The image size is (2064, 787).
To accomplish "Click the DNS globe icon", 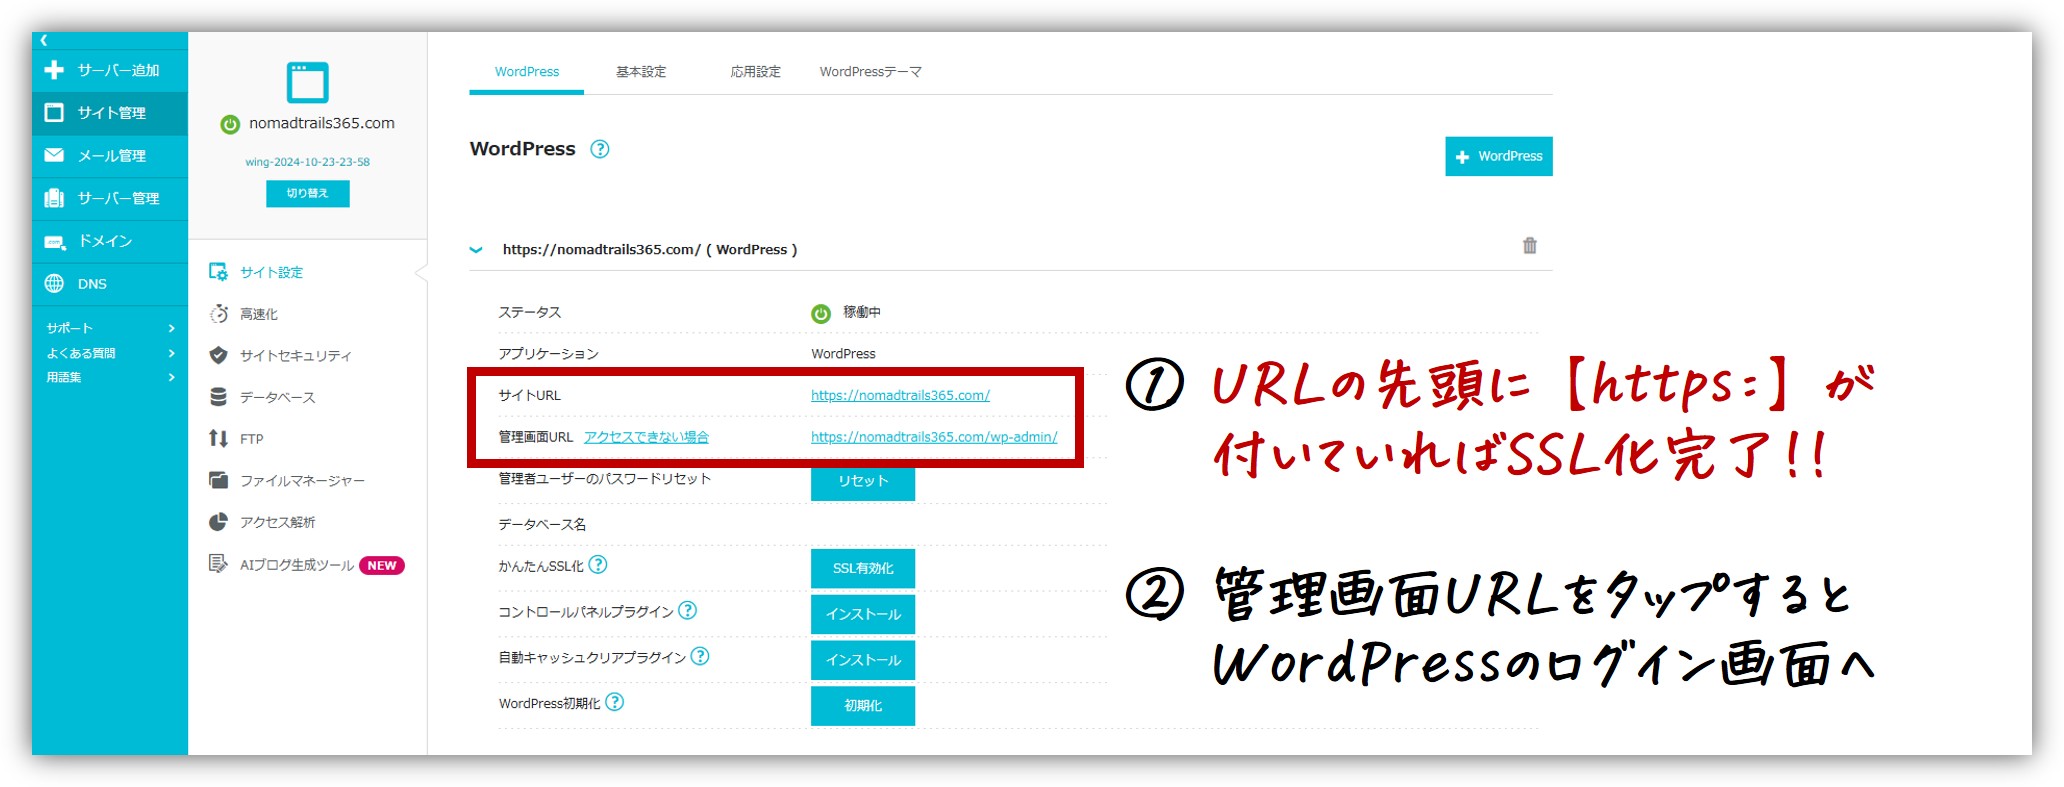I will coord(54,284).
